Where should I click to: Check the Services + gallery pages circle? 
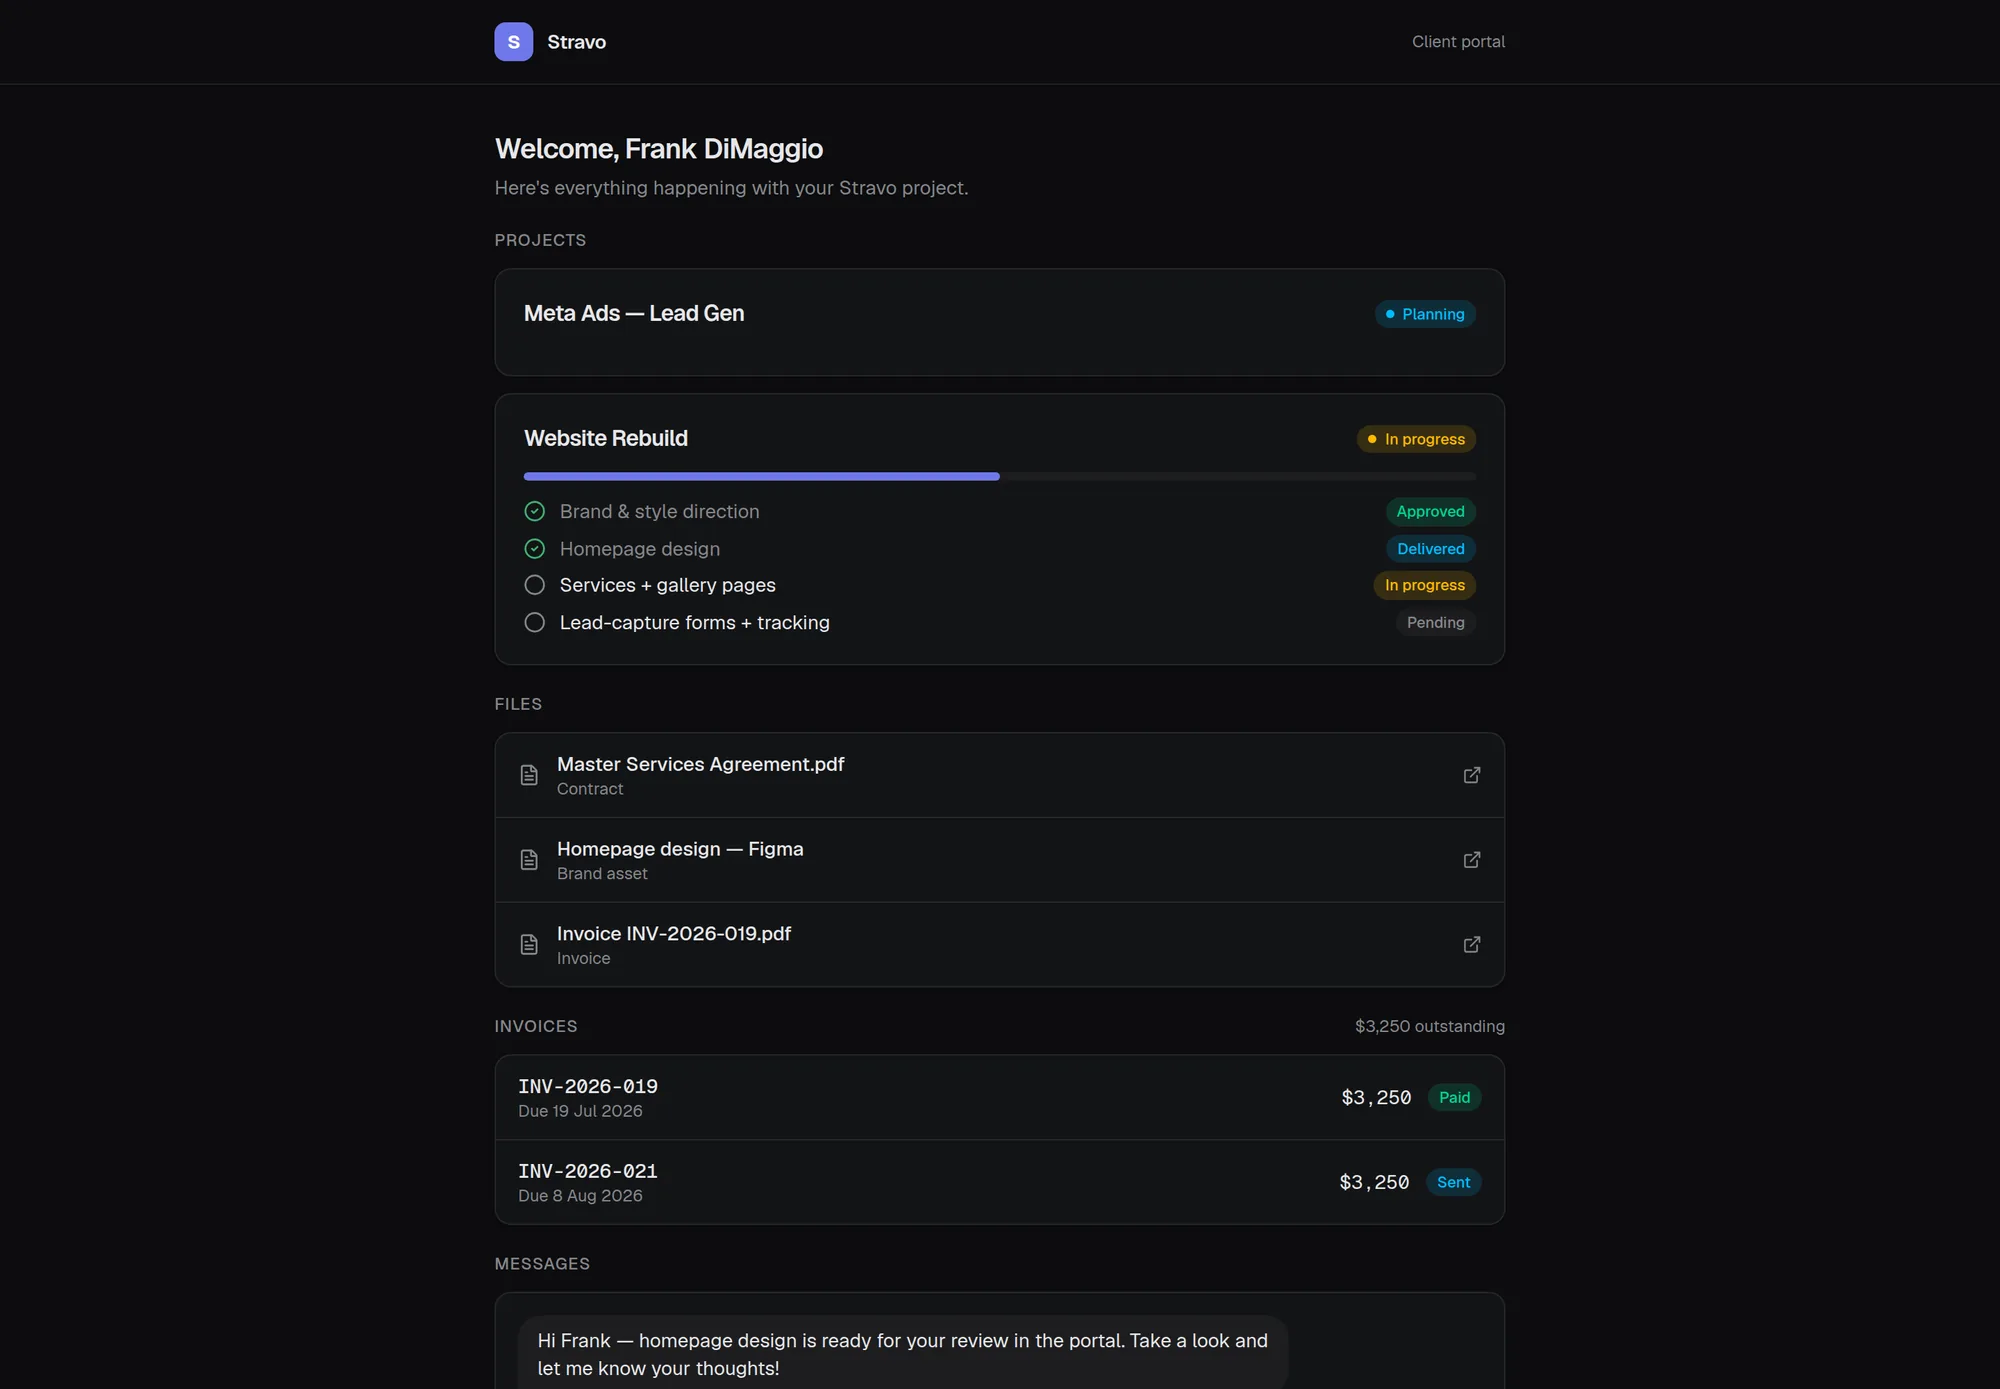click(x=535, y=585)
